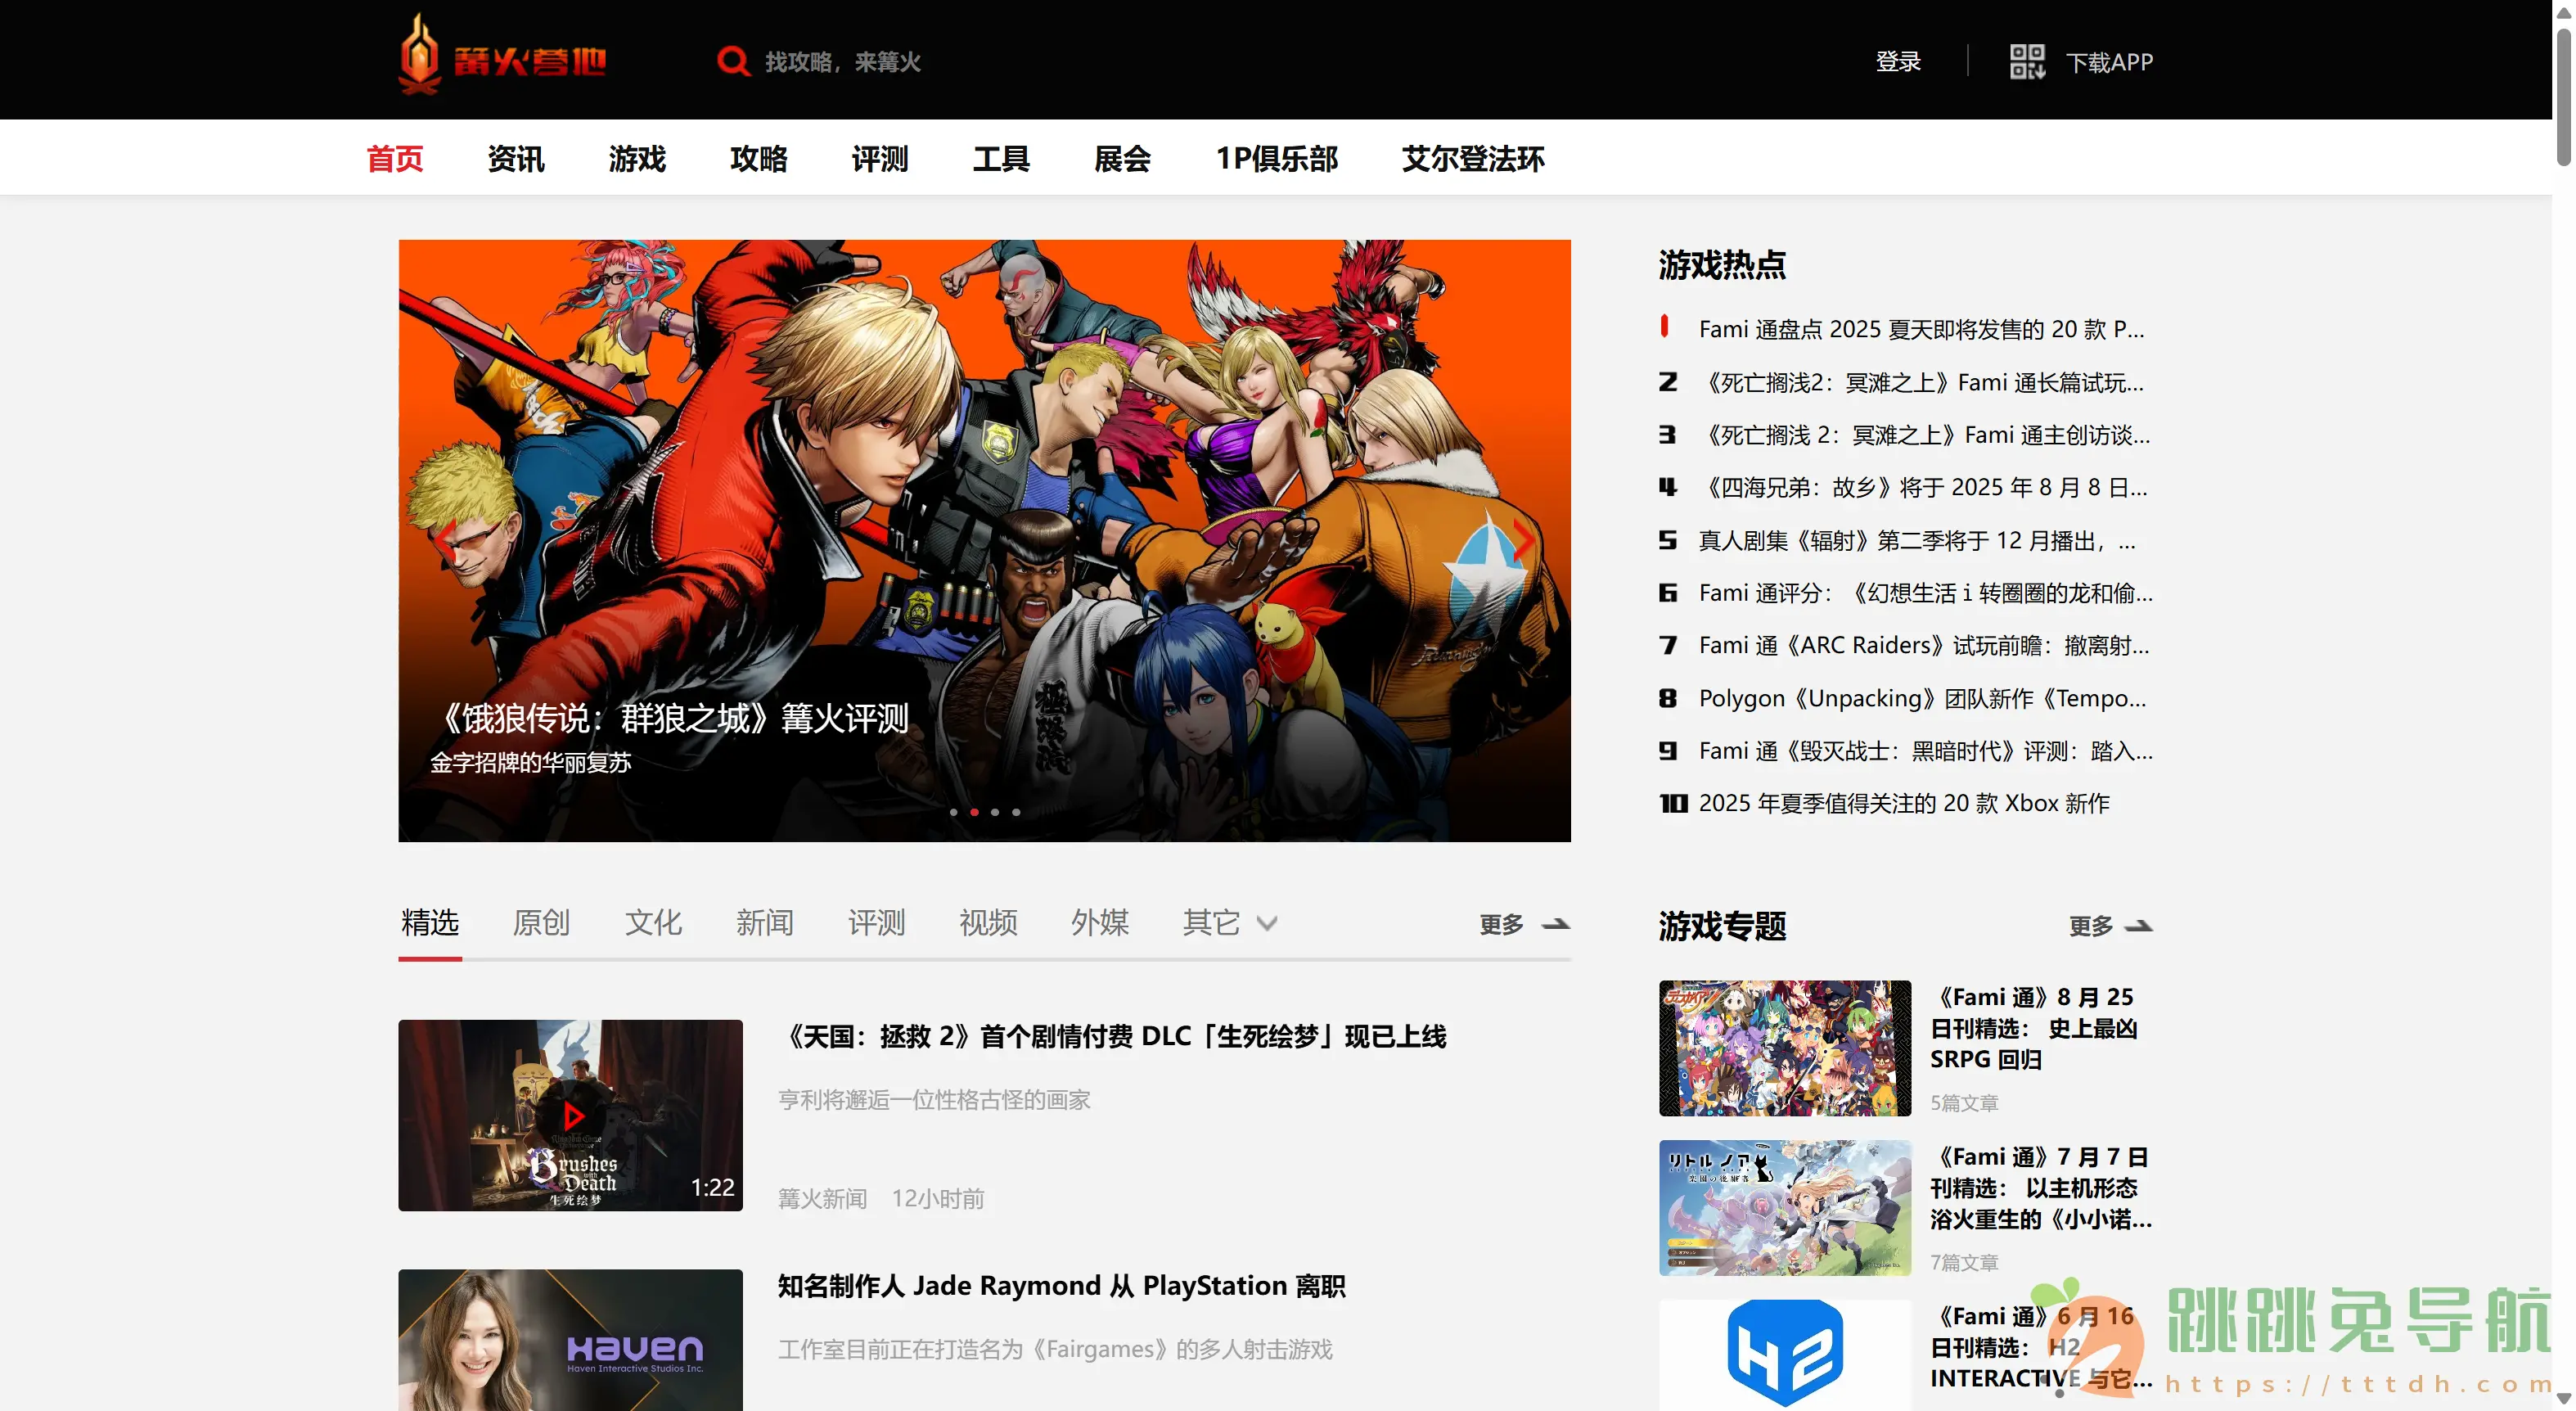Open the 攻略 navigation item
Image resolution: width=2576 pixels, height=1411 pixels.
pyautogui.click(x=759, y=158)
